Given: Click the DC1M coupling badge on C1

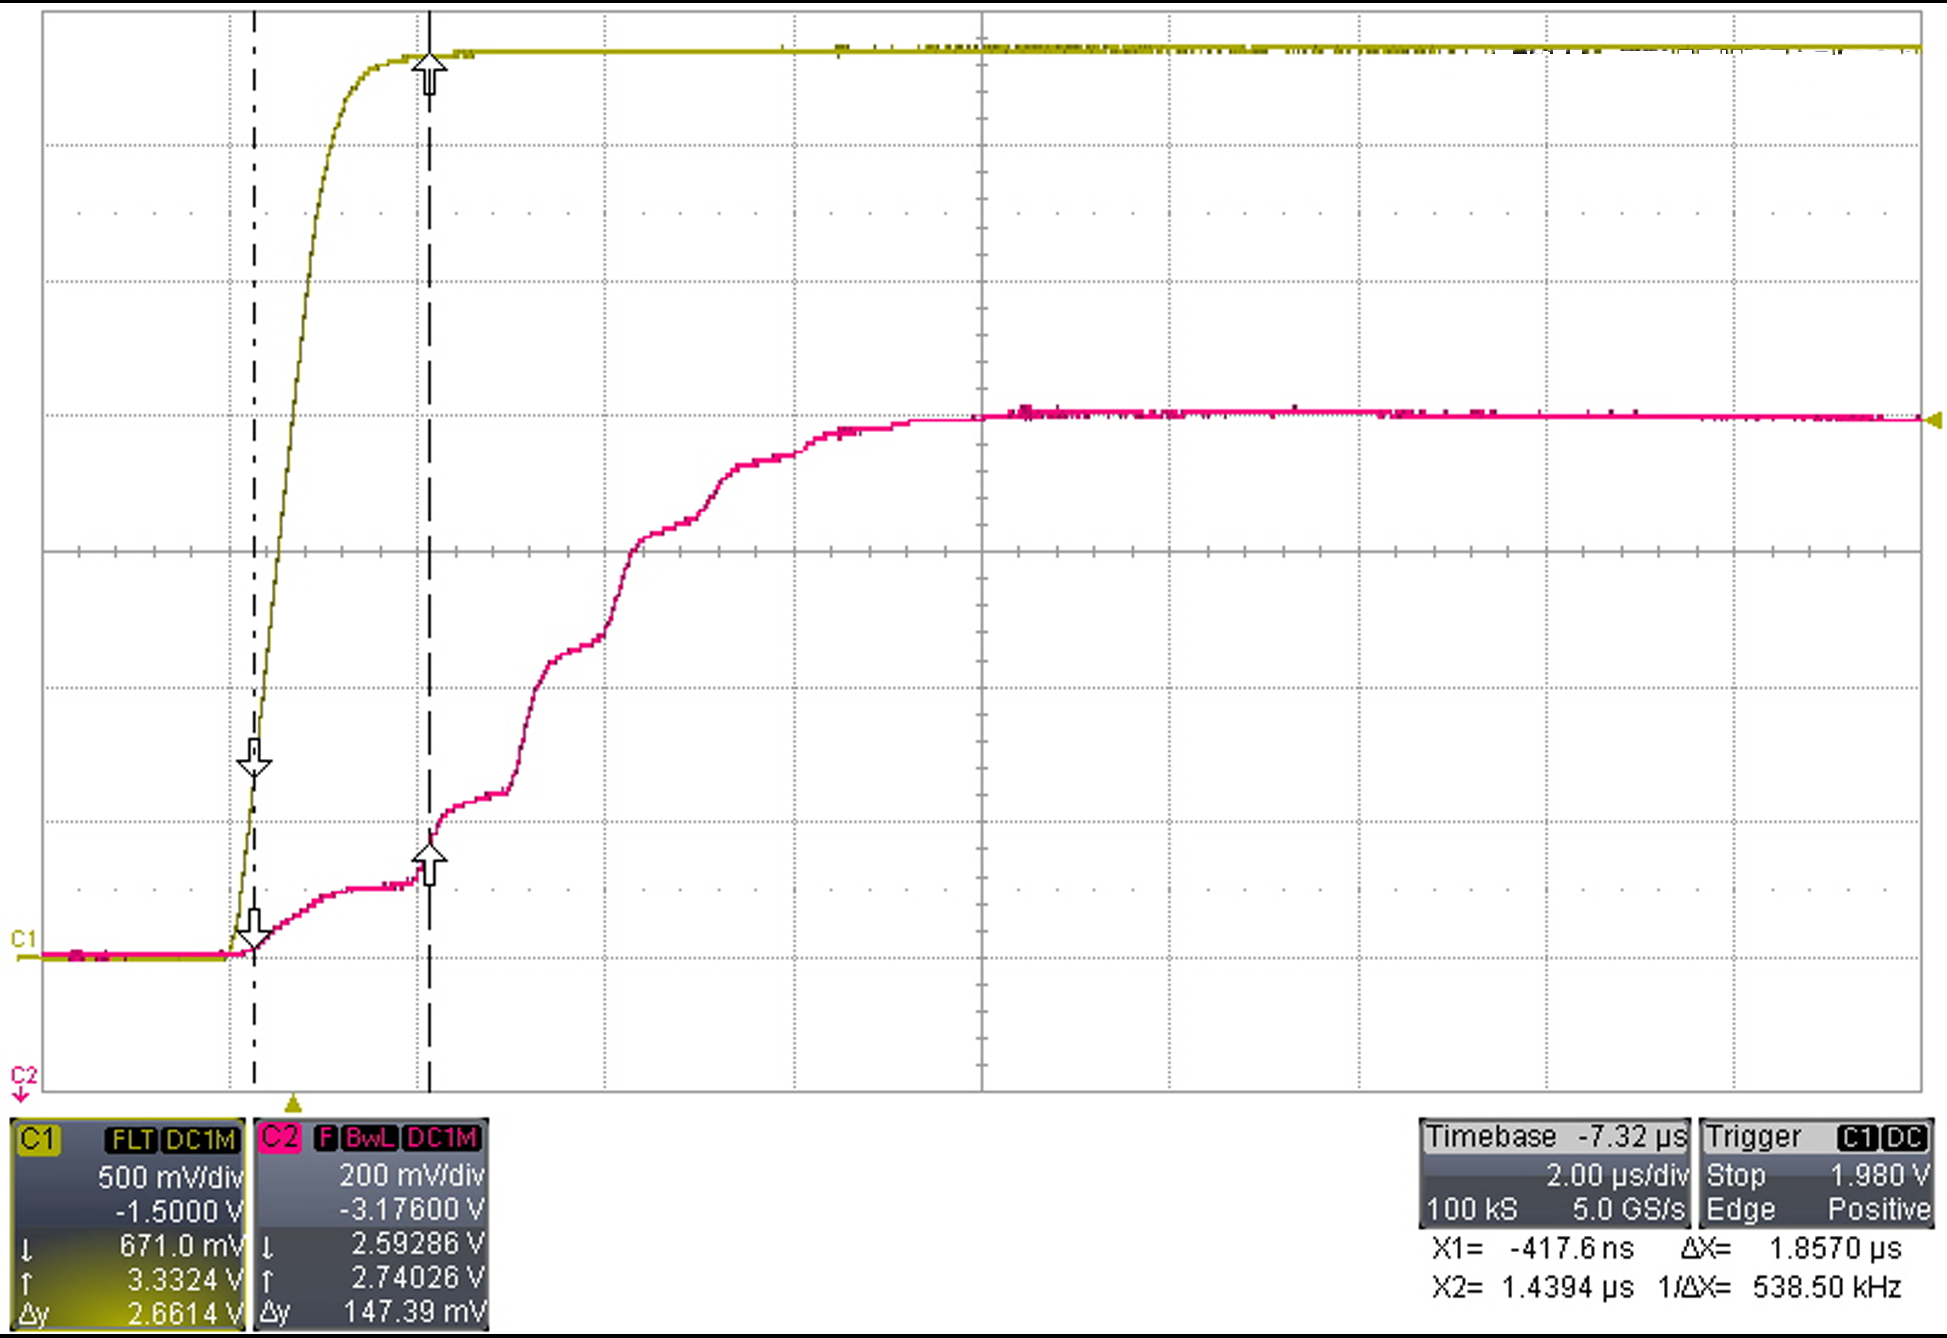Looking at the screenshot, I should point(201,1140).
